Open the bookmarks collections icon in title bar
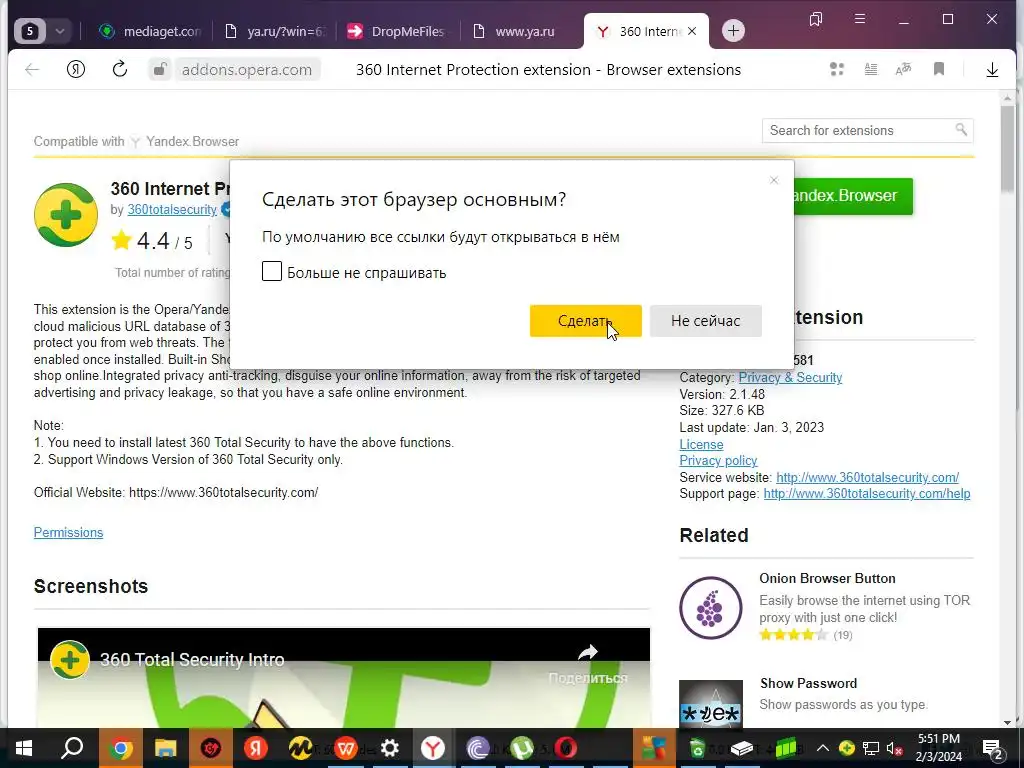The image size is (1024, 768). pos(816,20)
